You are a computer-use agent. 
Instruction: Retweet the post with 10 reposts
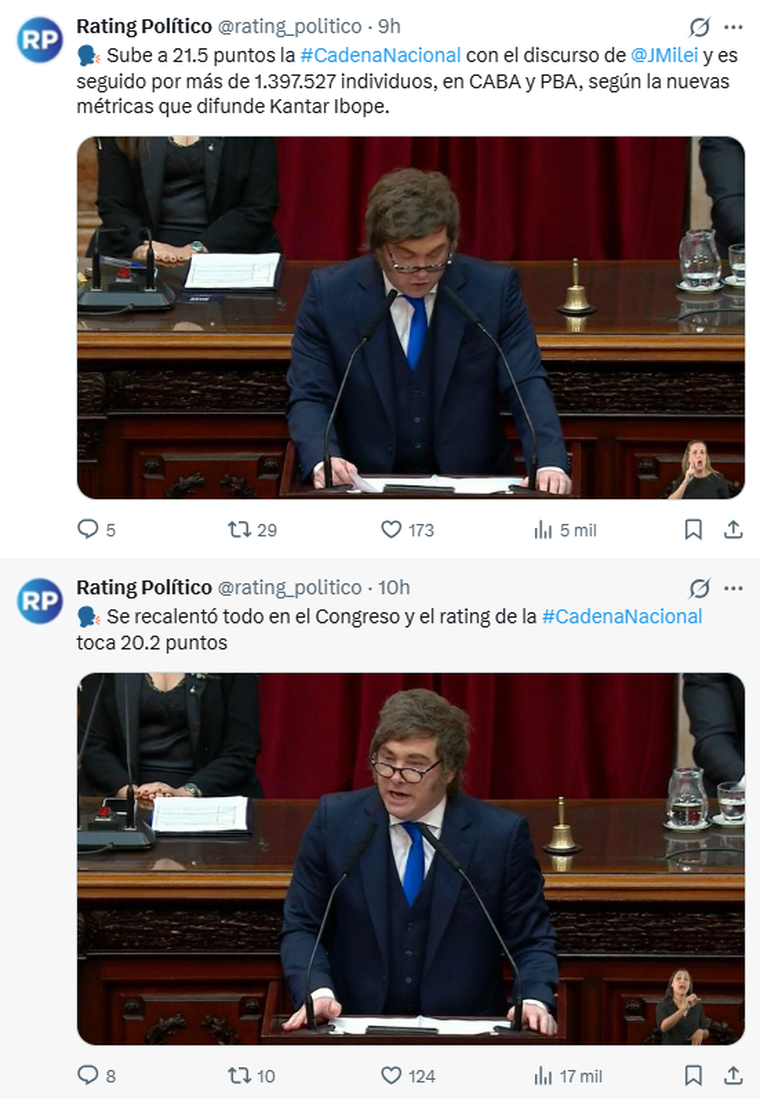240,1076
